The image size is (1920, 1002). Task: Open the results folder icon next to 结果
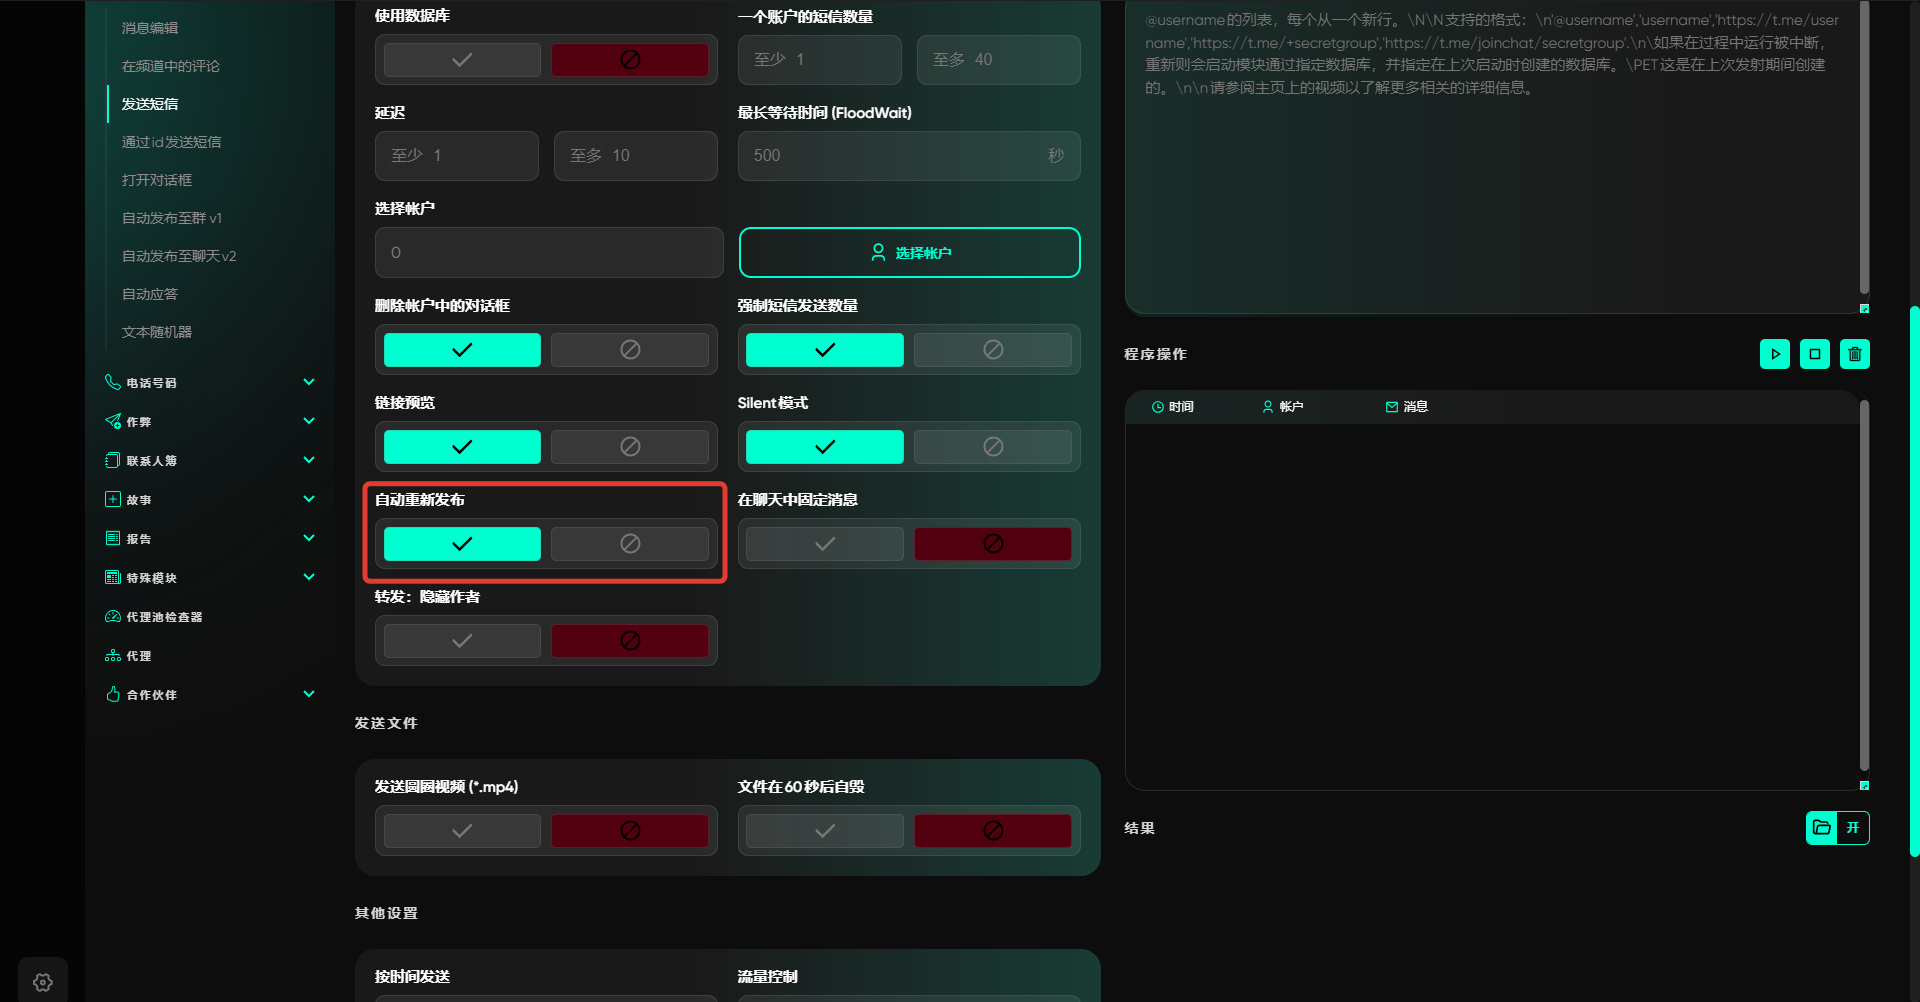coord(1822,828)
